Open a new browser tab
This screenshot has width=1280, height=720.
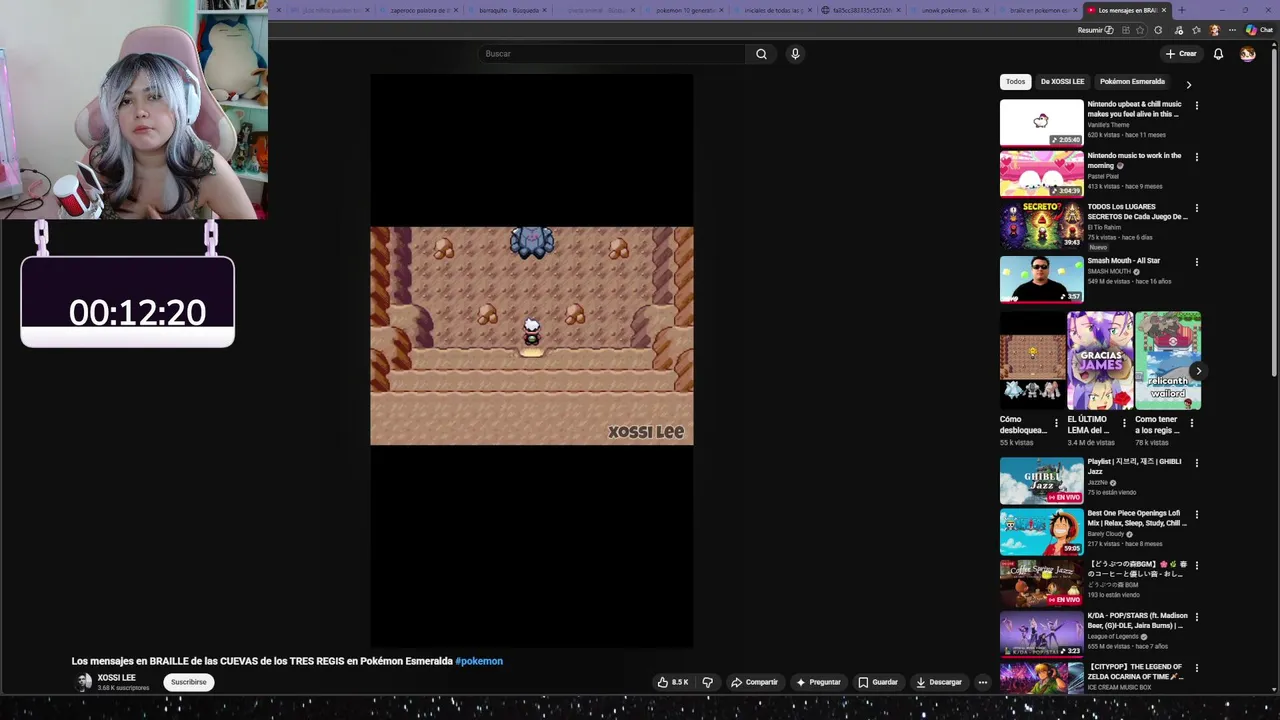click(1182, 10)
